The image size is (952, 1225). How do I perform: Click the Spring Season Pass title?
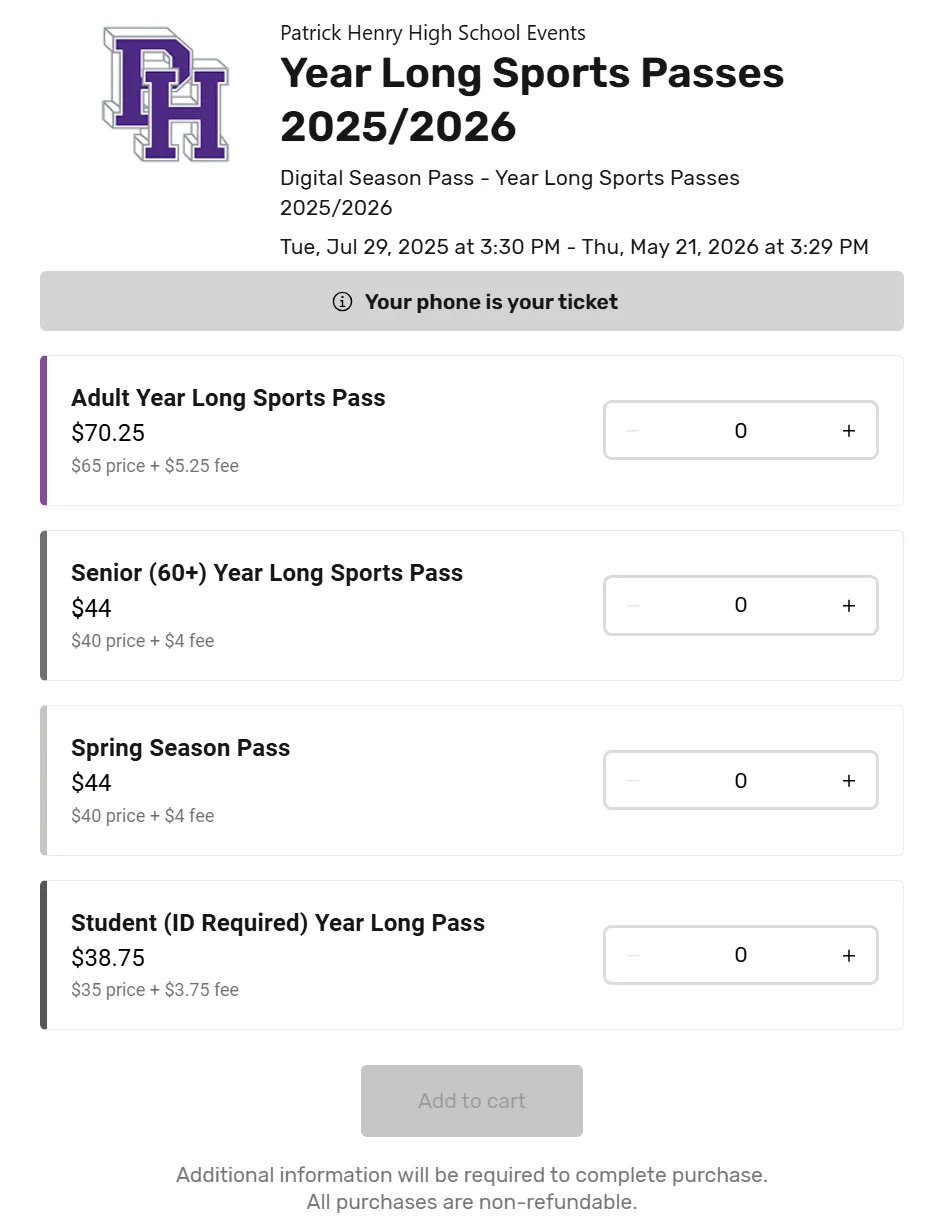point(181,748)
